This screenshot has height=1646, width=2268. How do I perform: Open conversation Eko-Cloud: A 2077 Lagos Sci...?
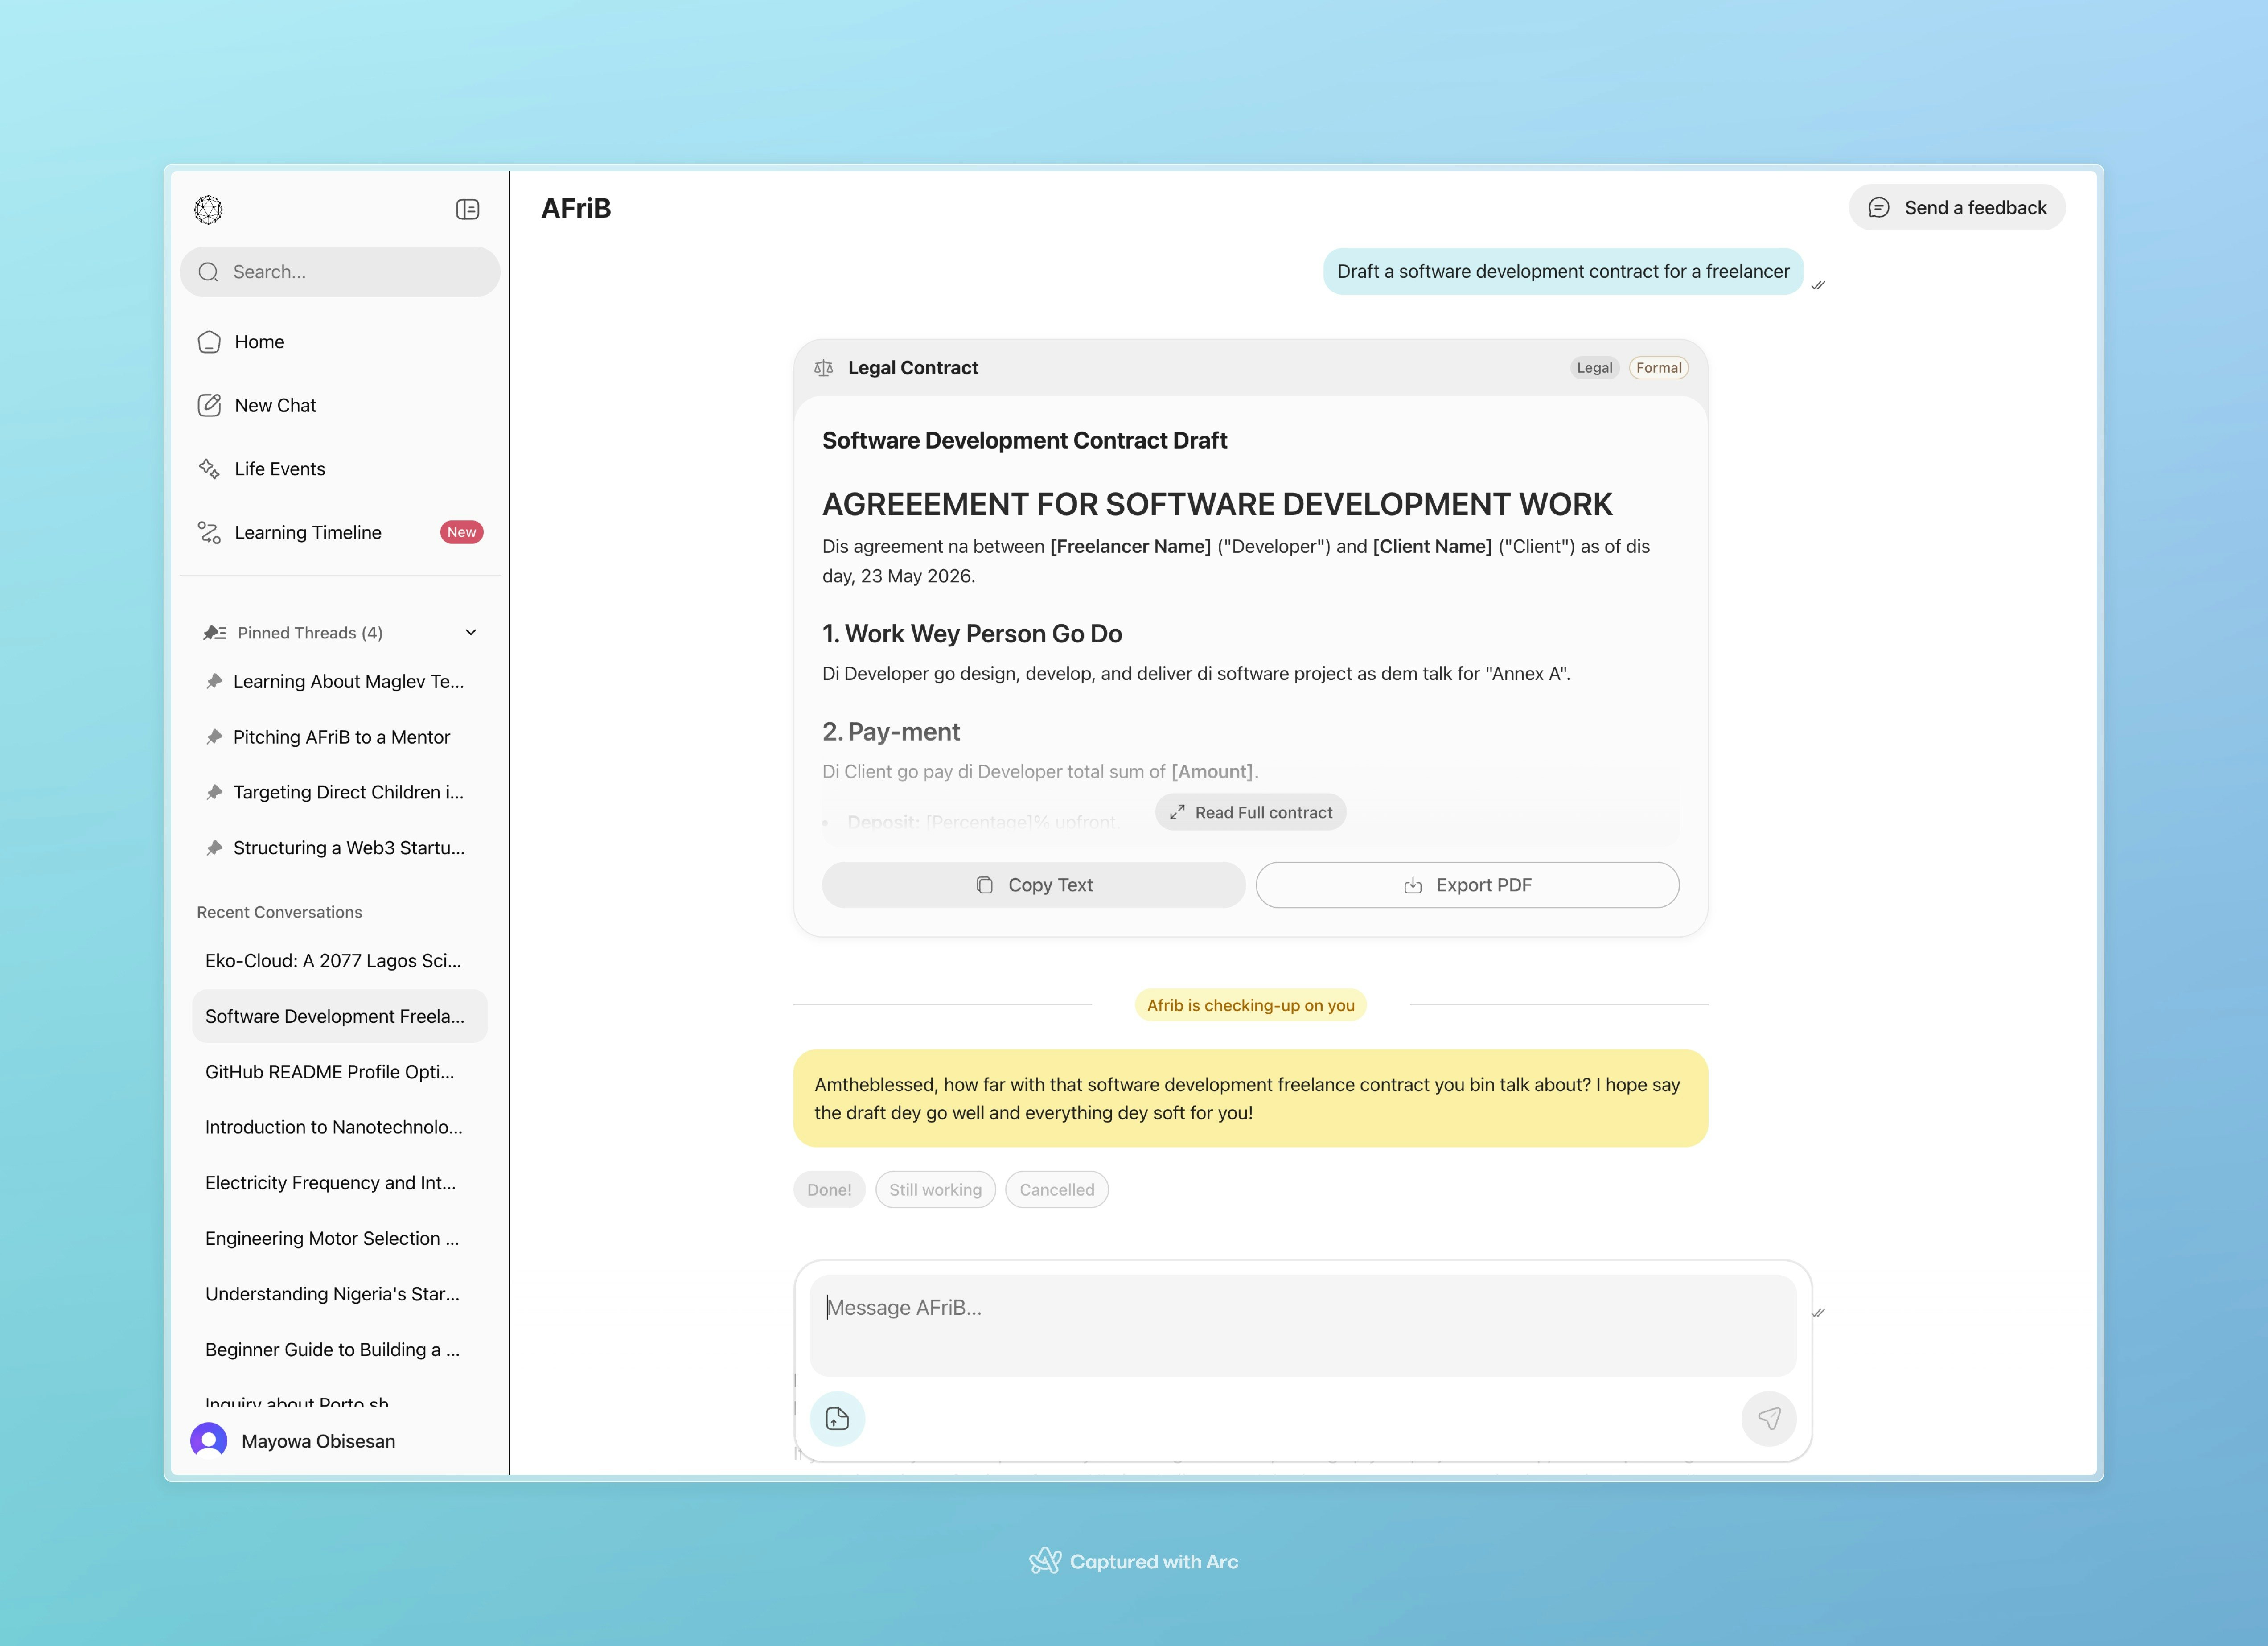tap(340, 961)
